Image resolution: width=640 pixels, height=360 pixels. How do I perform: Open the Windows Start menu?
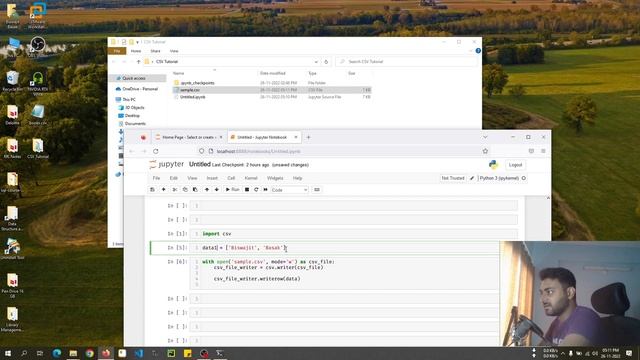pyautogui.click(x=8, y=353)
